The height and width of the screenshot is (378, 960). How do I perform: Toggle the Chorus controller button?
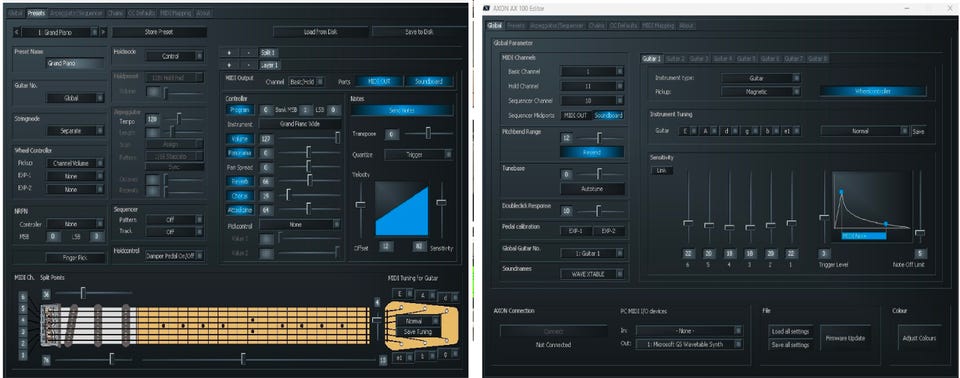tap(240, 195)
